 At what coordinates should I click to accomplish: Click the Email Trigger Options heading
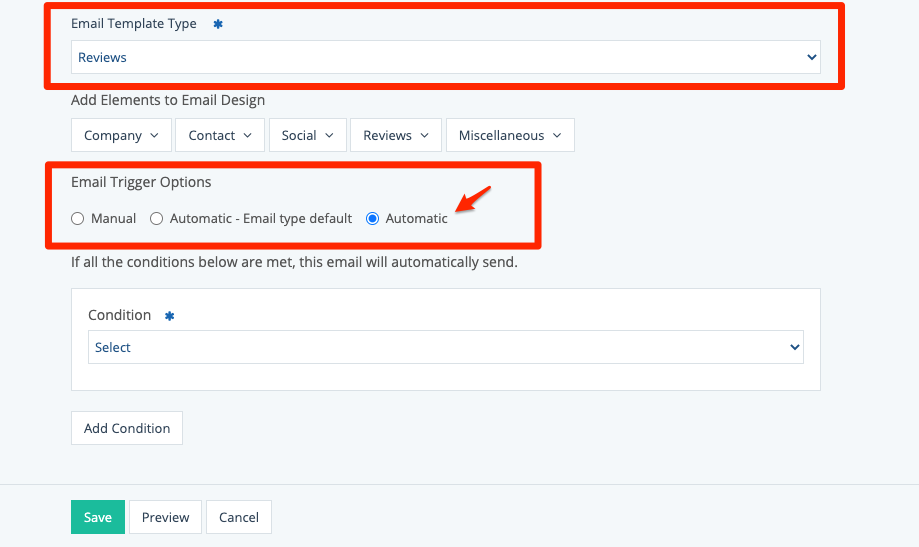pyautogui.click(x=141, y=182)
